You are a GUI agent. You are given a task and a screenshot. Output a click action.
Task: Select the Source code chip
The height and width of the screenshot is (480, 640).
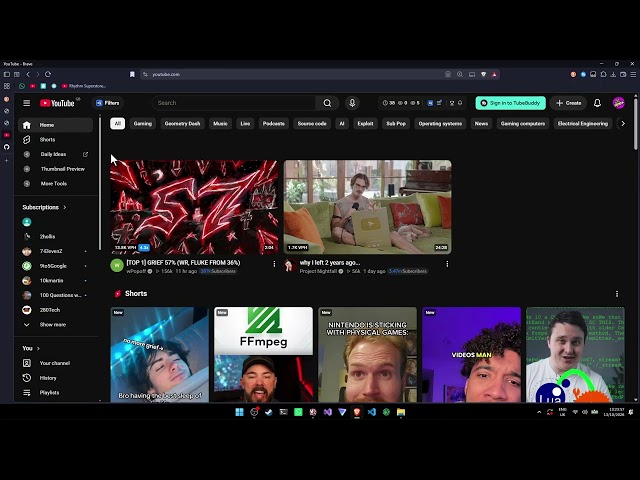[312, 124]
